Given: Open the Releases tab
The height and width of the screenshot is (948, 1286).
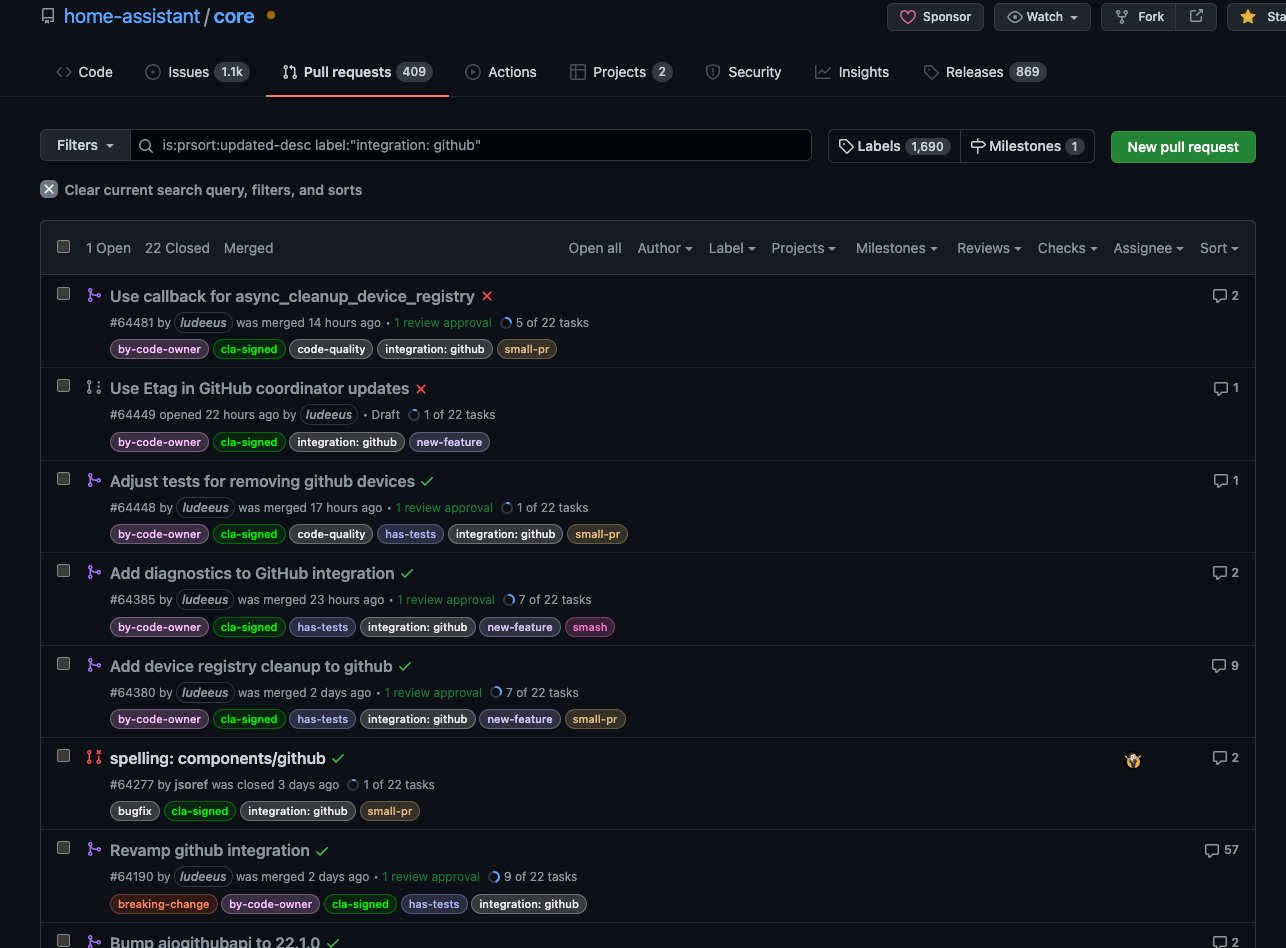Looking at the screenshot, I should (x=985, y=72).
